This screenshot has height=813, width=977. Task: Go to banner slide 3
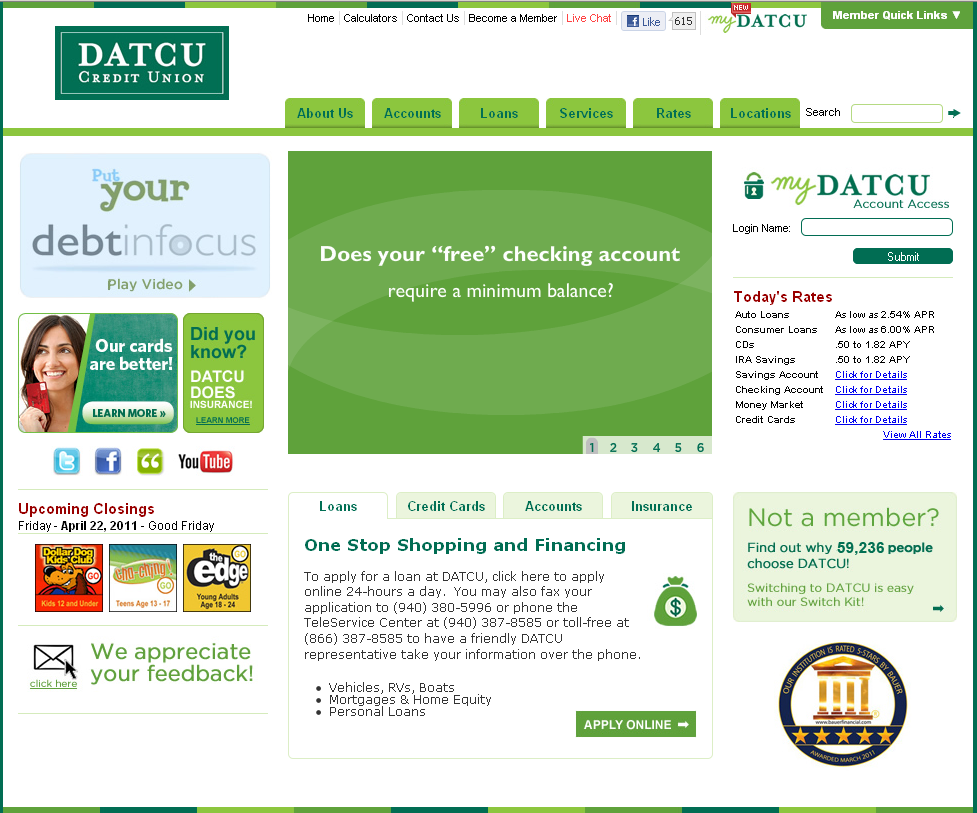tap(634, 447)
